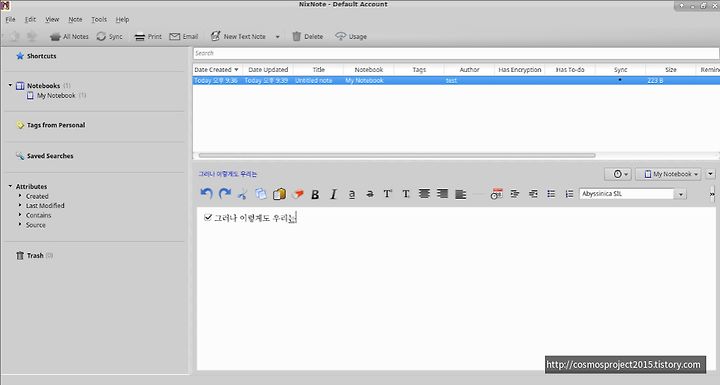The image size is (720, 385).
Task: Cut selection with the scissors icon
Action: (x=242, y=194)
